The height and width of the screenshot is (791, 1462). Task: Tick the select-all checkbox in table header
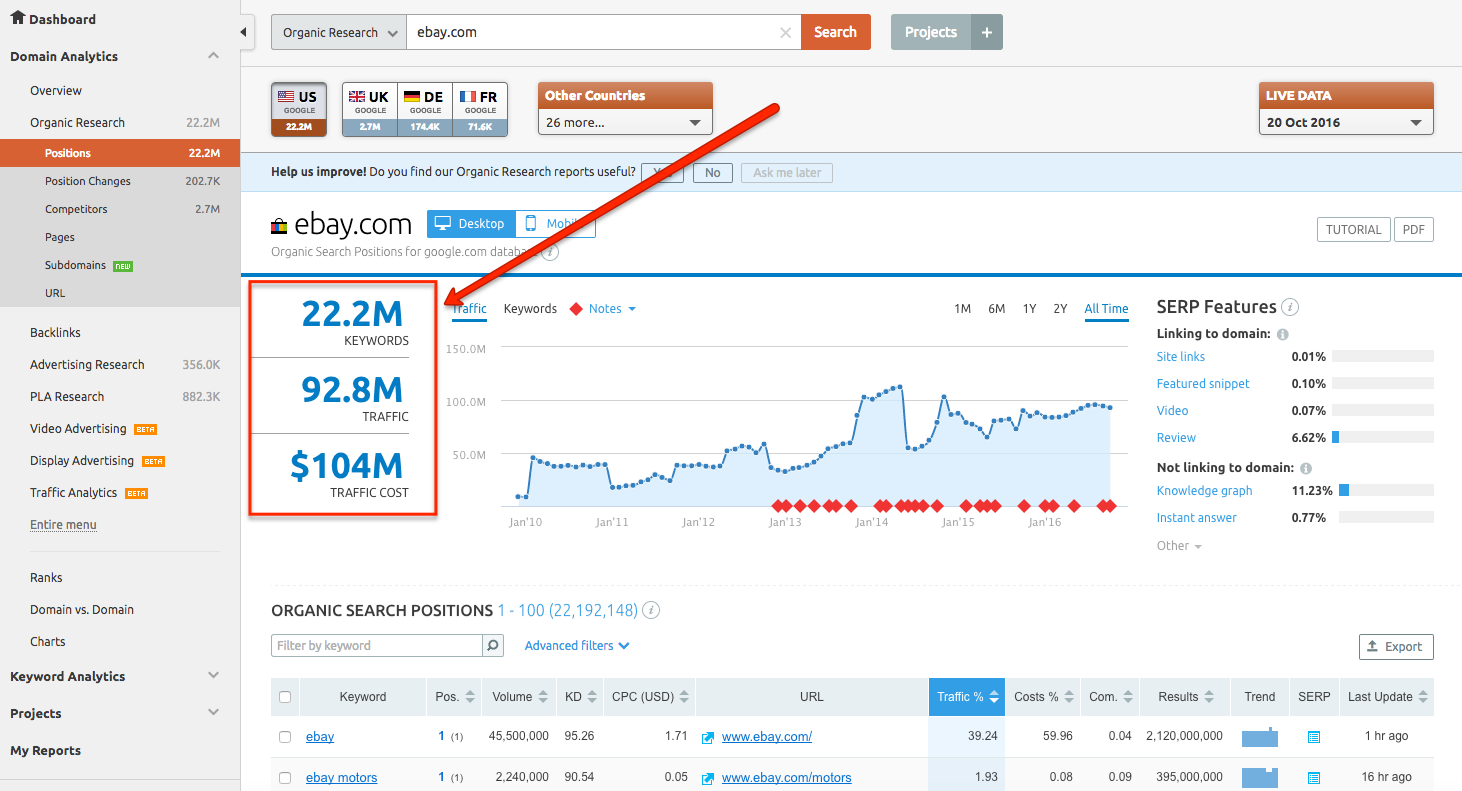(x=285, y=697)
